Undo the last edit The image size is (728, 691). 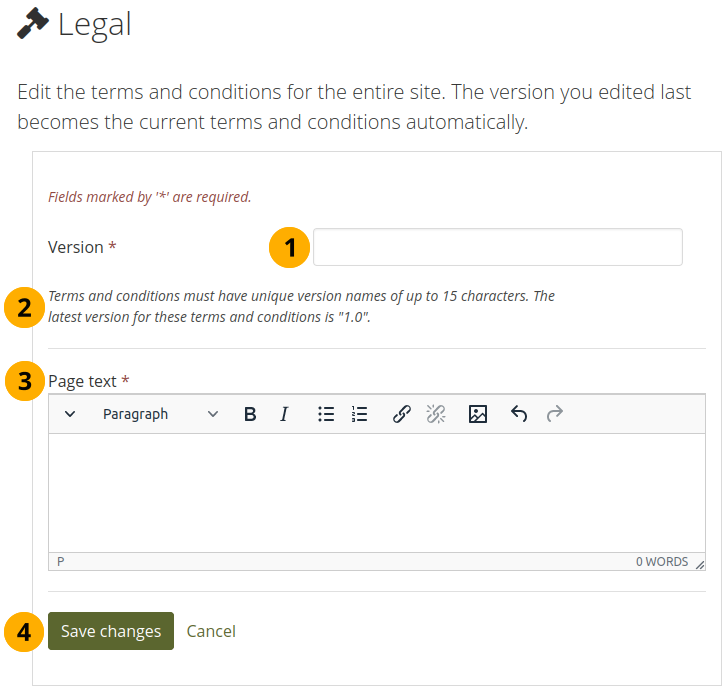pyautogui.click(x=519, y=414)
